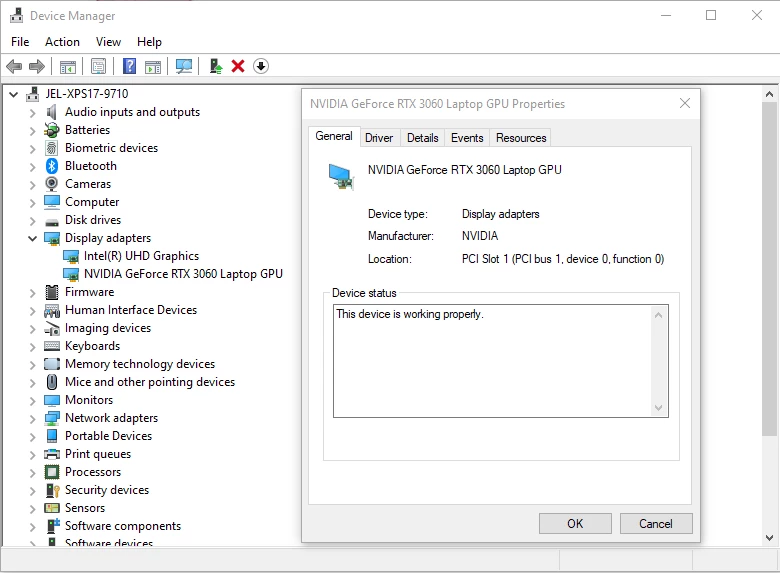
Task: Click the Cameras category icon
Action: tap(51, 184)
